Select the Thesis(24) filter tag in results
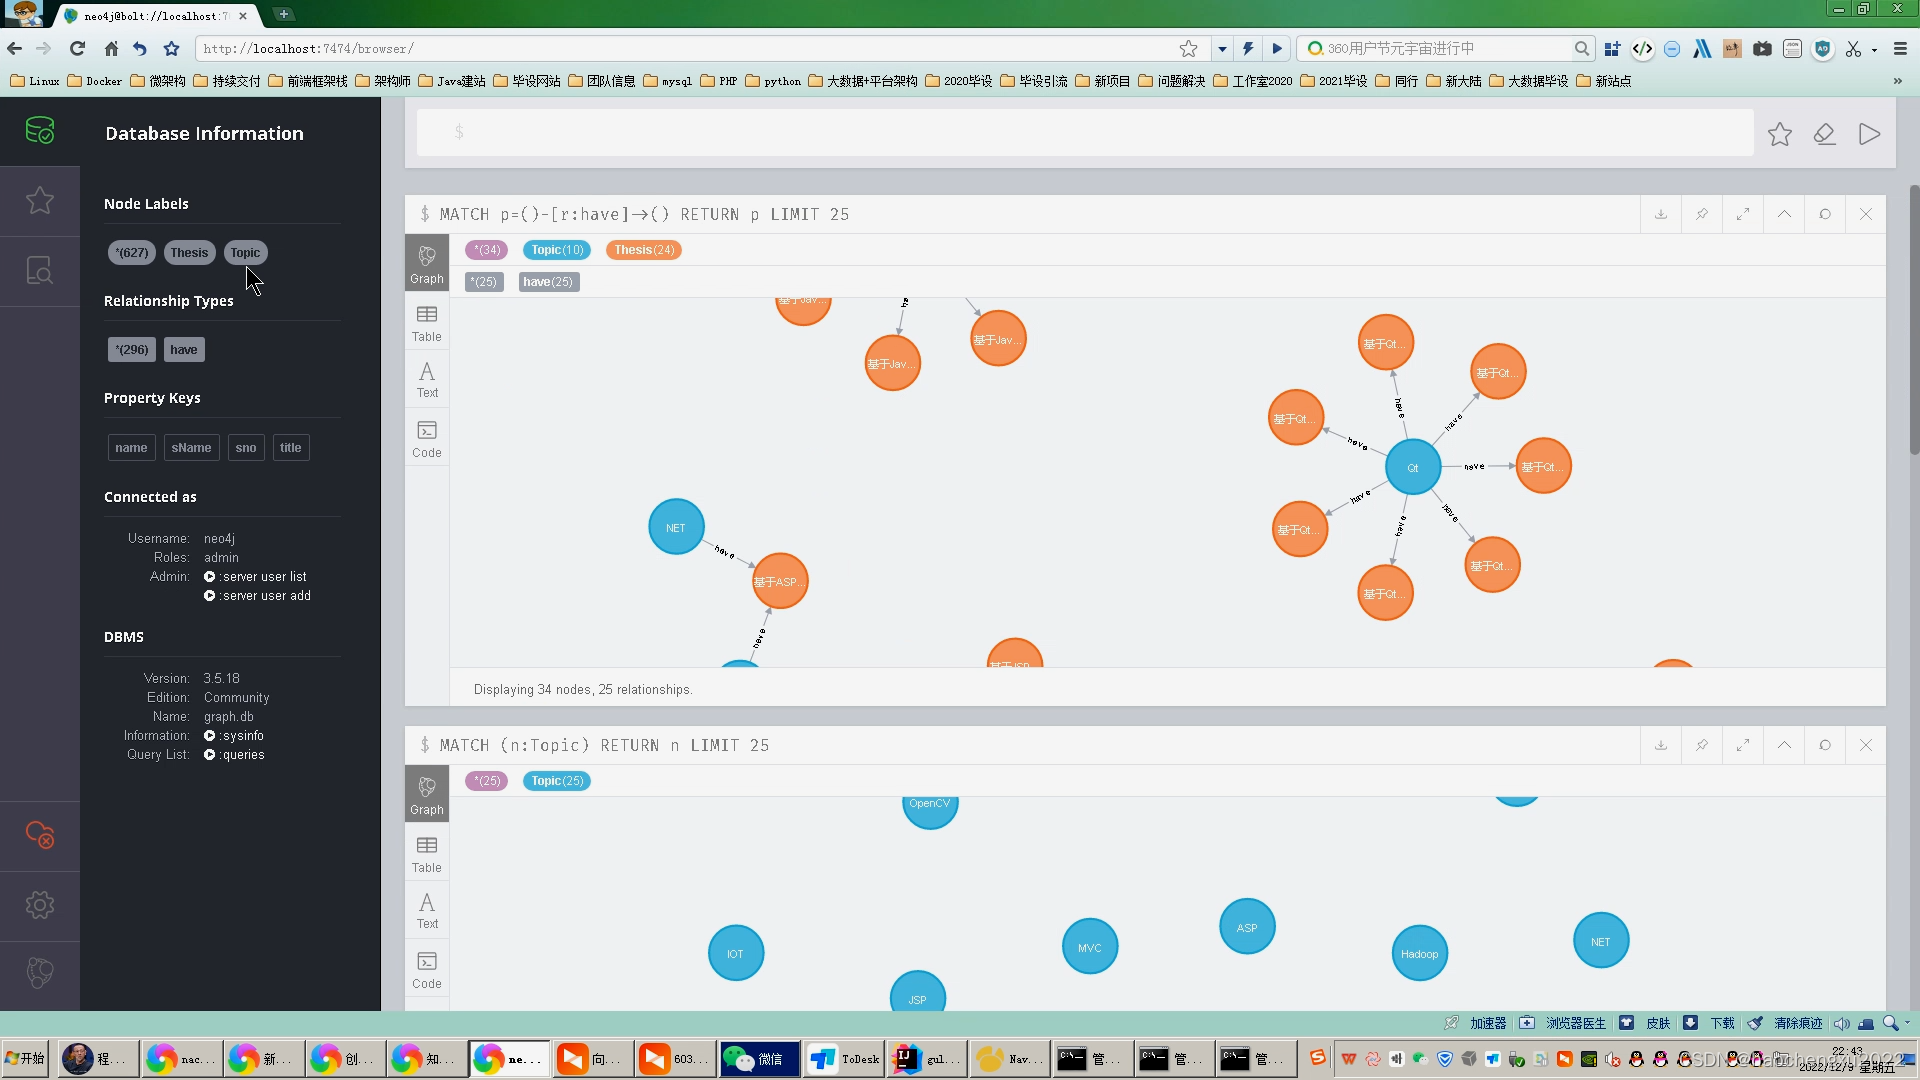1920x1080 pixels. (x=644, y=248)
